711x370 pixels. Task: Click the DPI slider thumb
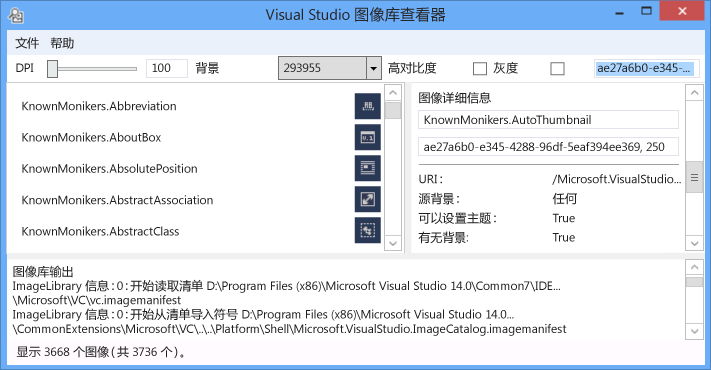point(53,69)
